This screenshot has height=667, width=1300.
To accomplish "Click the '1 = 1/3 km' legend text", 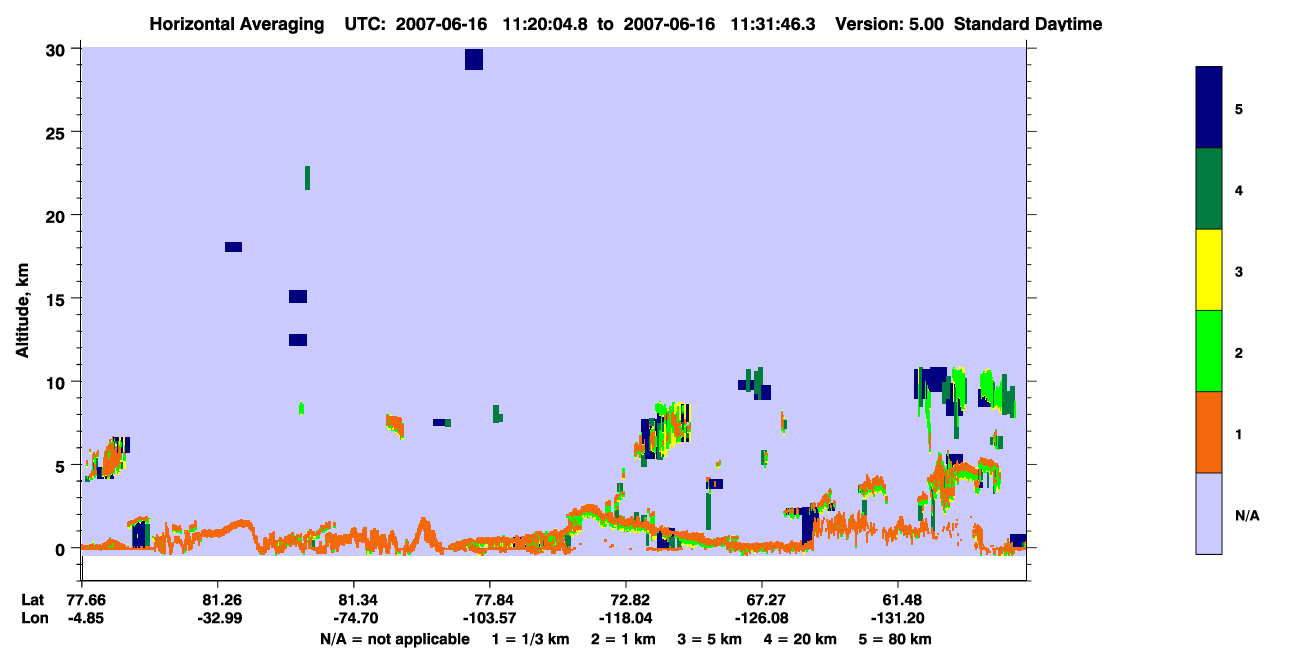I will coord(531,639).
